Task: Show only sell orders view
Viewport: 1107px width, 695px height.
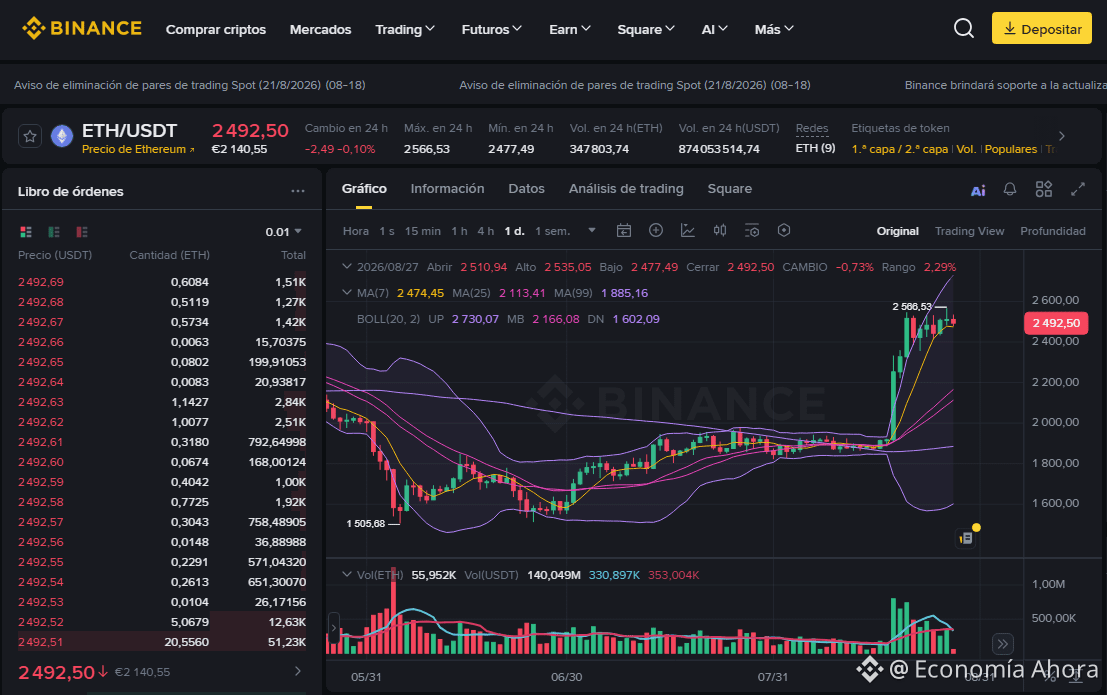Action: click(x=82, y=232)
